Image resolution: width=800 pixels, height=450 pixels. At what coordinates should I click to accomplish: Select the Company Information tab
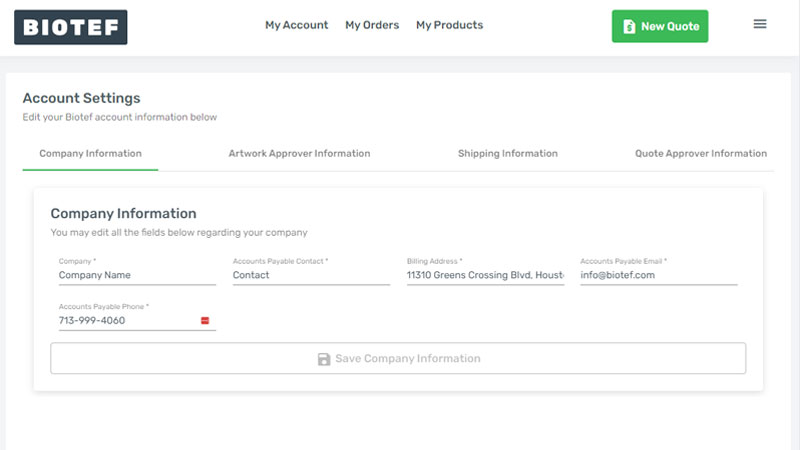click(90, 154)
